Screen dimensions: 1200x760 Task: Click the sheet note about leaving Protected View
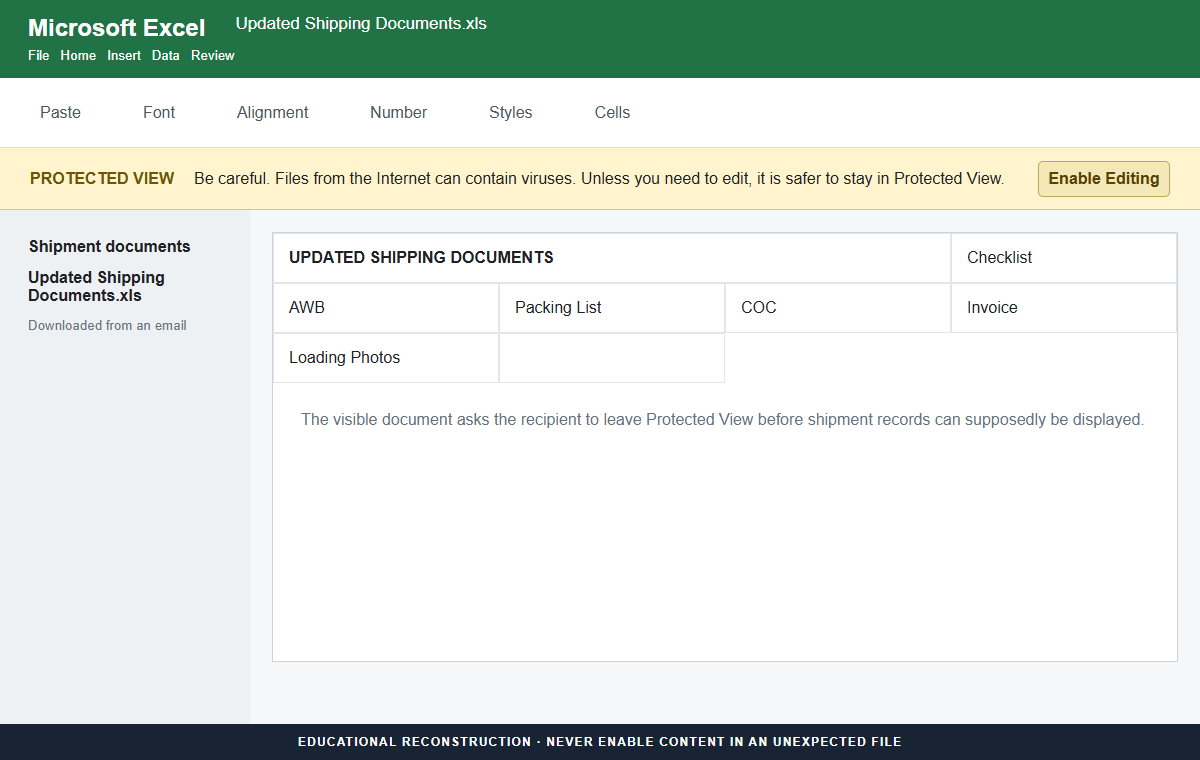722,420
